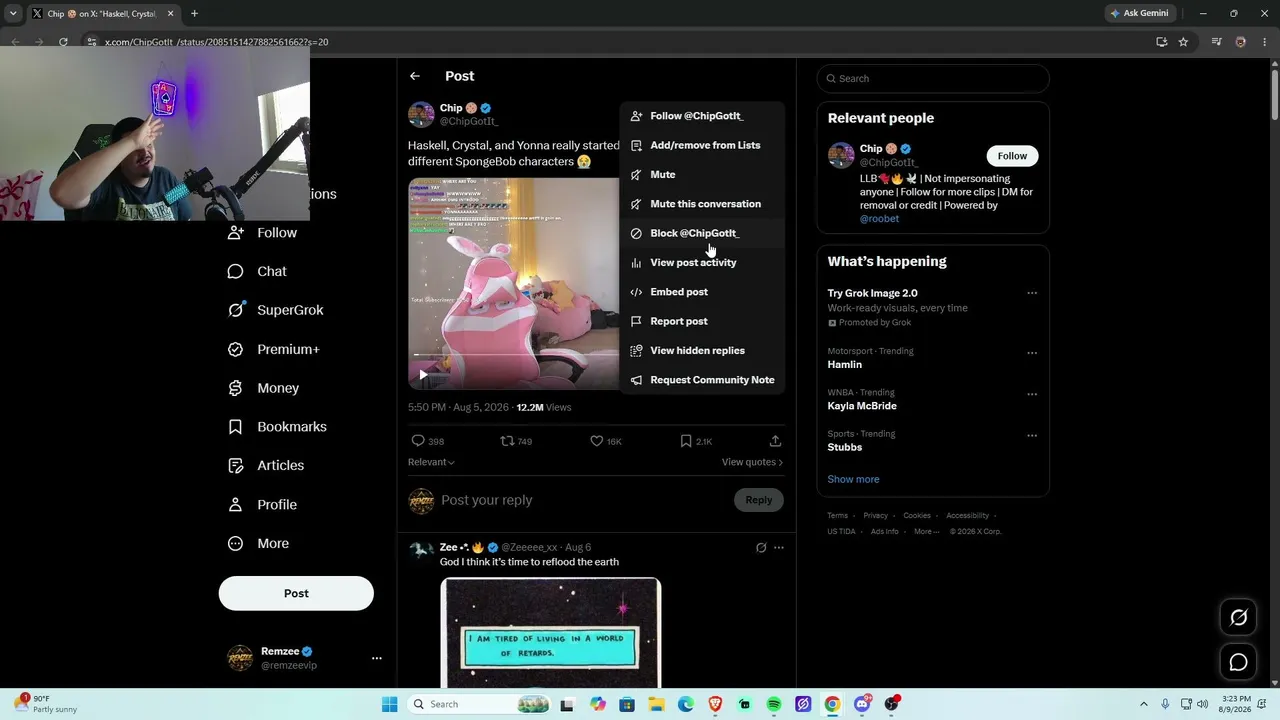This screenshot has height=720, width=1280.
Task: Open Chip's profile avatar on the post
Action: tap(421, 114)
